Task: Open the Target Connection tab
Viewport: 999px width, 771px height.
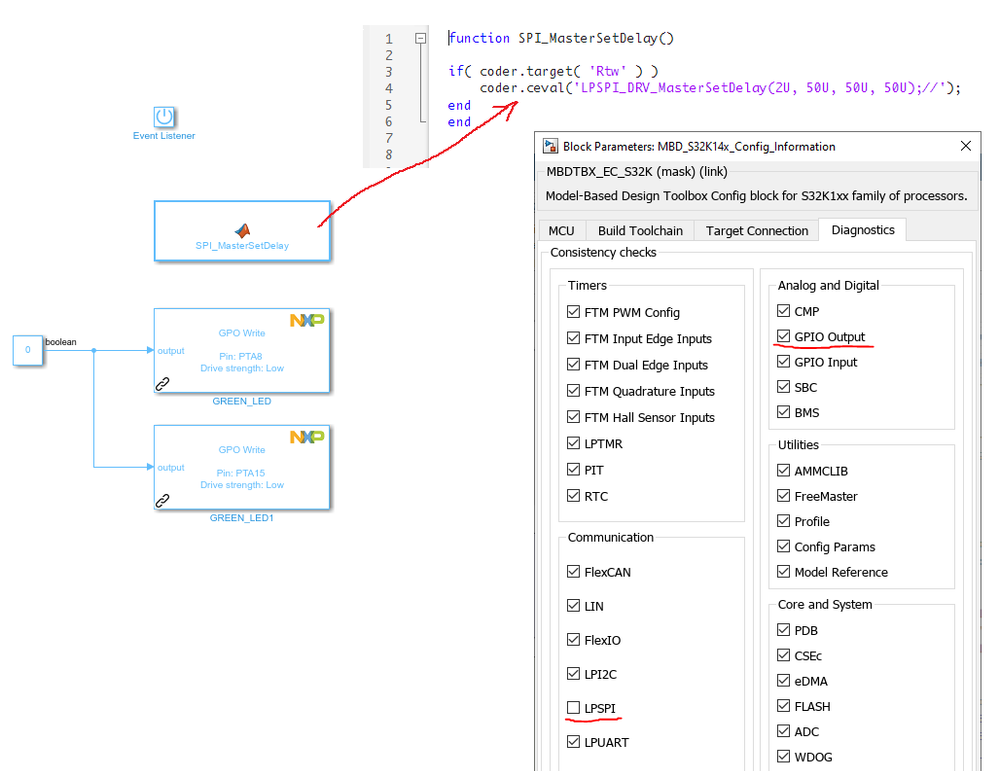Action: (x=756, y=231)
